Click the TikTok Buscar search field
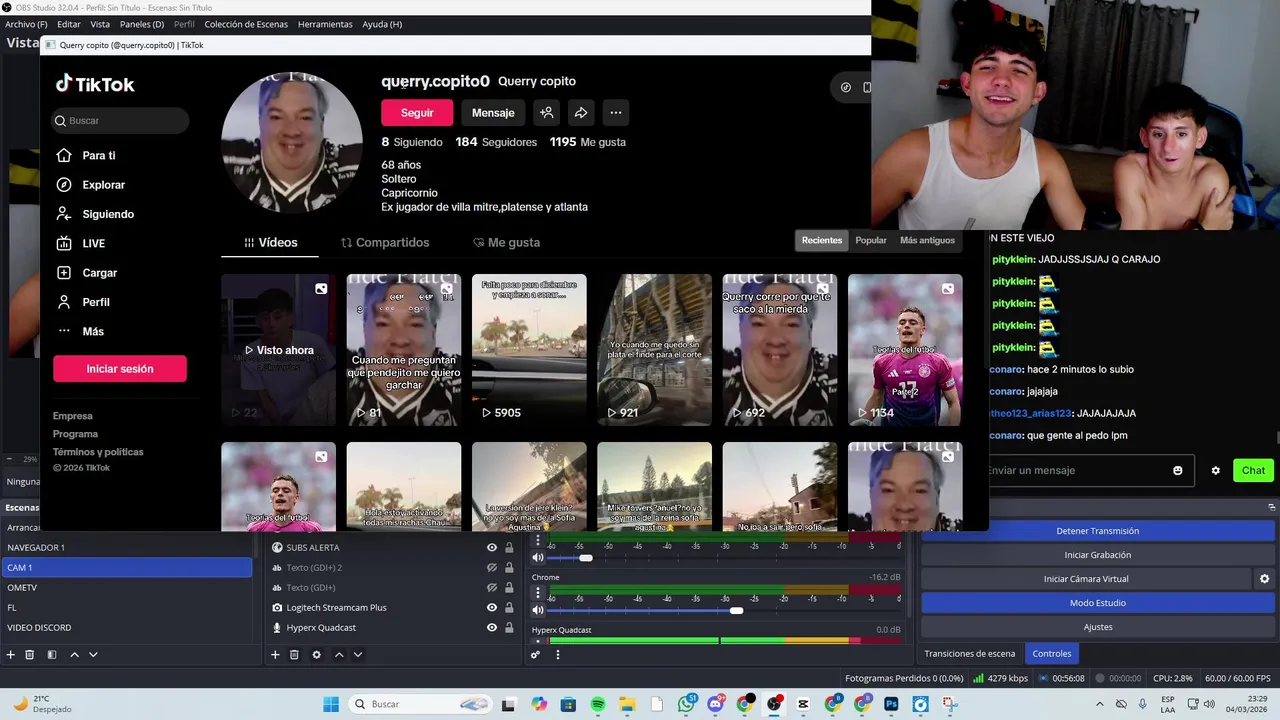This screenshot has width=1280, height=720. pyautogui.click(x=121, y=121)
